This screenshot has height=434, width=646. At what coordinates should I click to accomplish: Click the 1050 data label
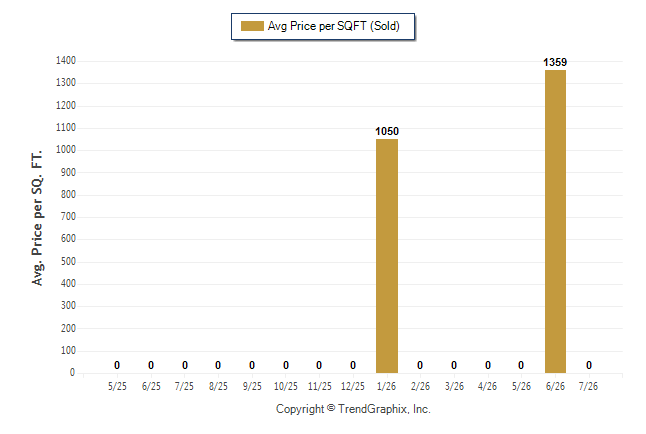click(387, 131)
